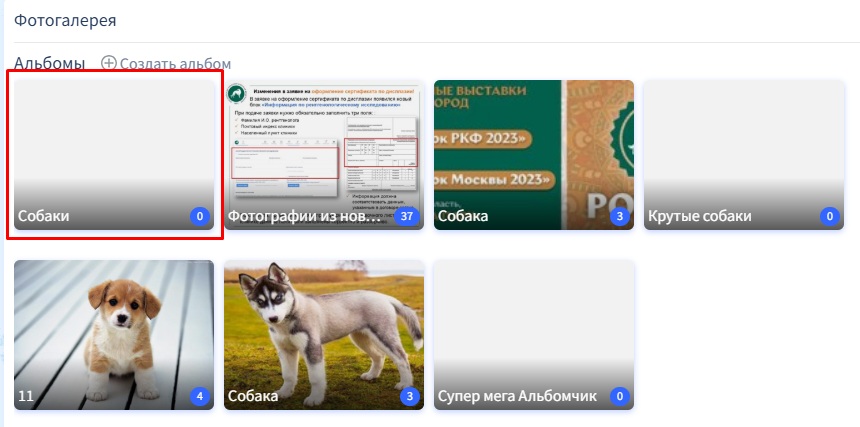Click the 4 count badge on album 11
The width and height of the screenshot is (860, 427).
200,396
